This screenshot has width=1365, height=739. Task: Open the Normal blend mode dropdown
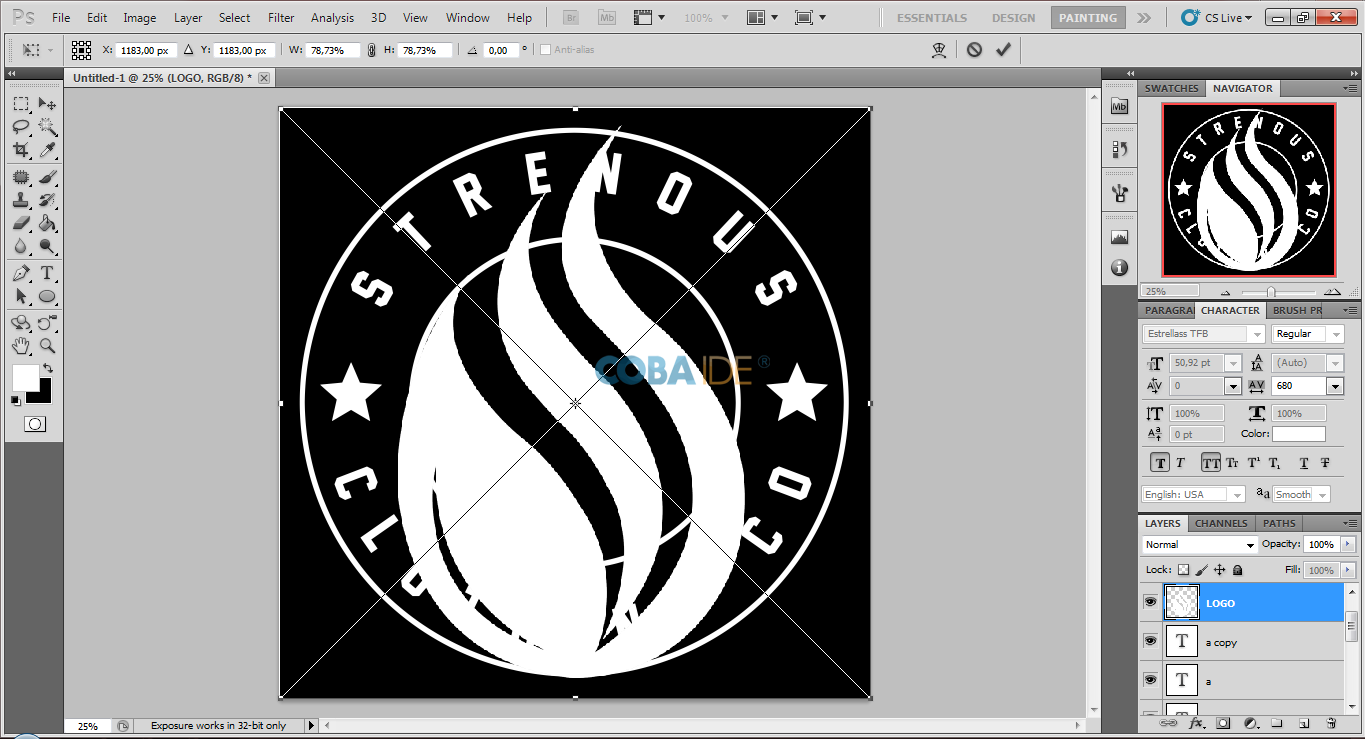(x=1199, y=544)
